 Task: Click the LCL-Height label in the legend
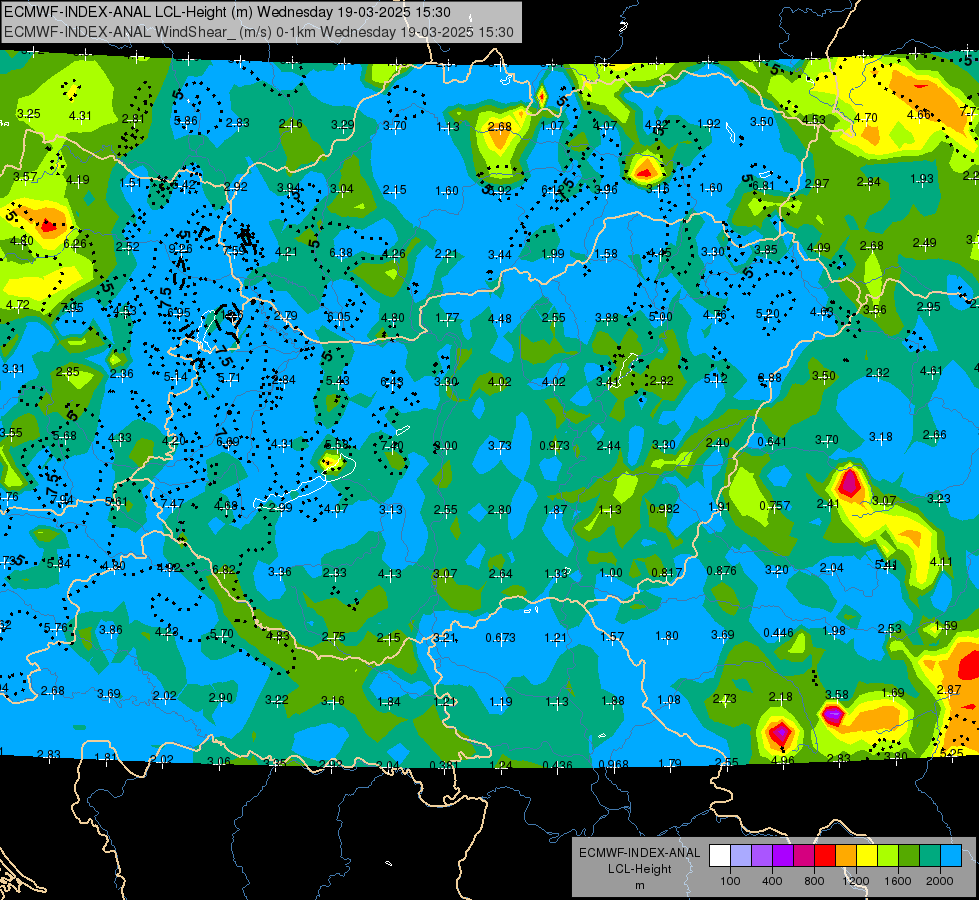(639, 869)
